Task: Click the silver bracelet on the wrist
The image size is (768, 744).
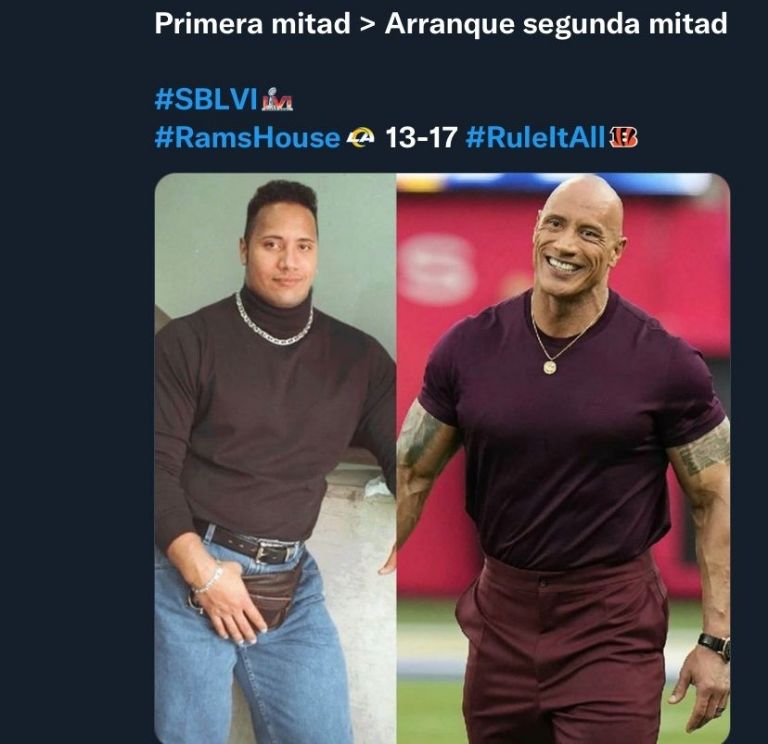Action: tap(209, 580)
